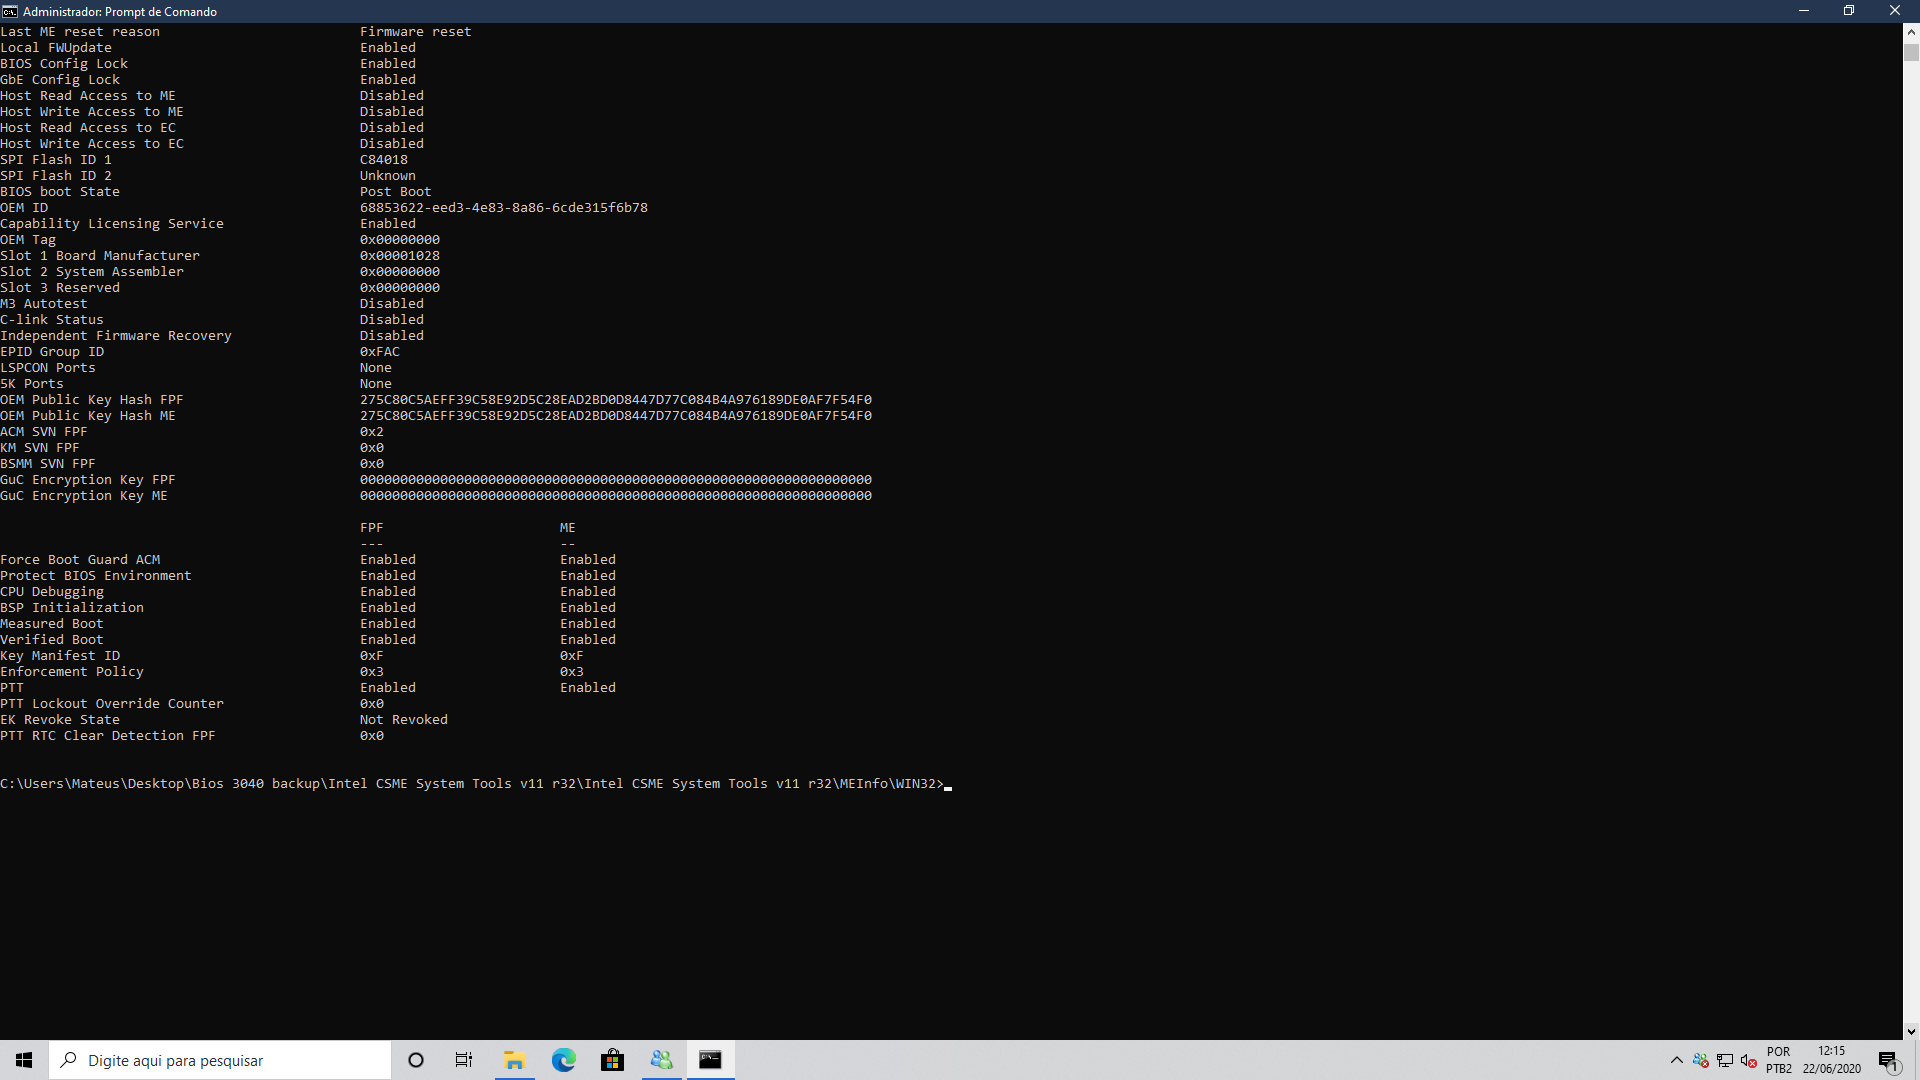Viewport: 1920px width, 1080px height.
Task: Open the clock showing 12:15
Action: [1832, 1060]
